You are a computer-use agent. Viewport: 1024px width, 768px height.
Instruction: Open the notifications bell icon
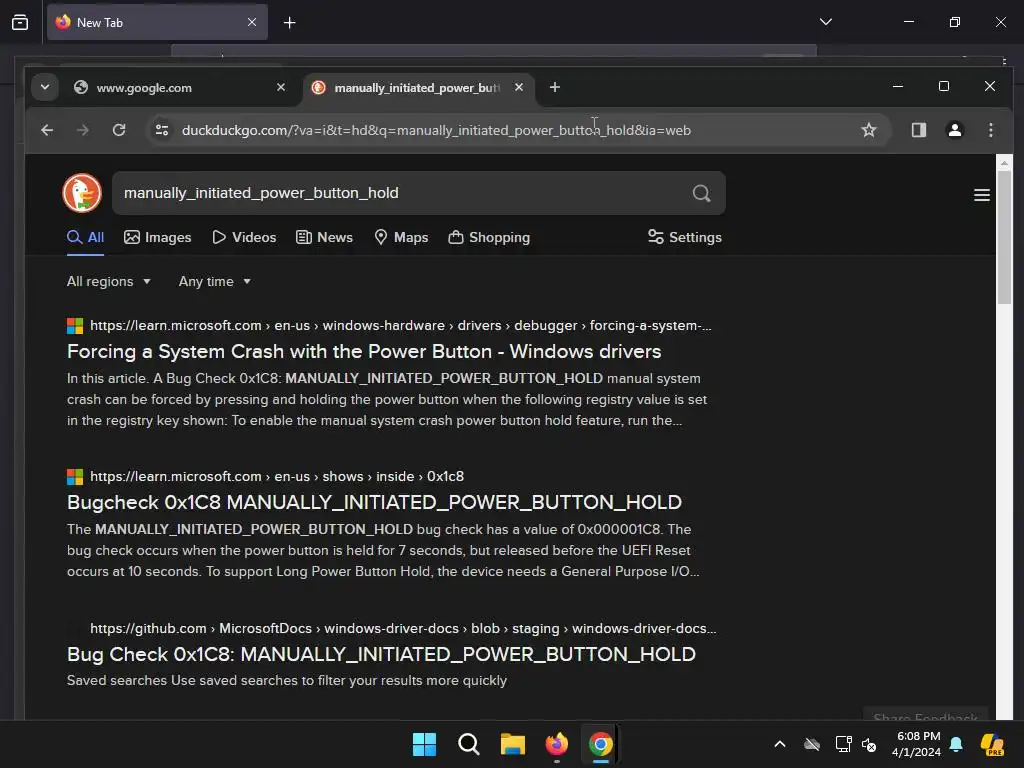[x=956, y=744]
